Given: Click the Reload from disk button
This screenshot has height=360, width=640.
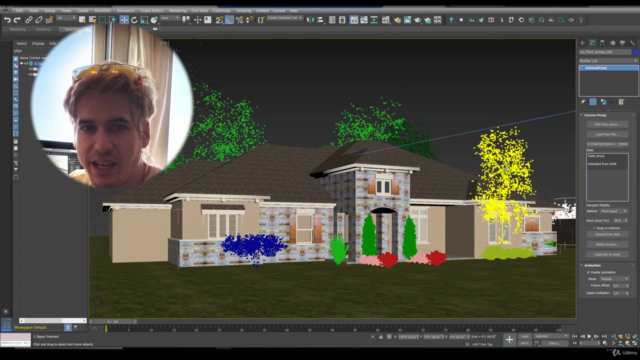Looking at the screenshot, I should [x=607, y=235].
